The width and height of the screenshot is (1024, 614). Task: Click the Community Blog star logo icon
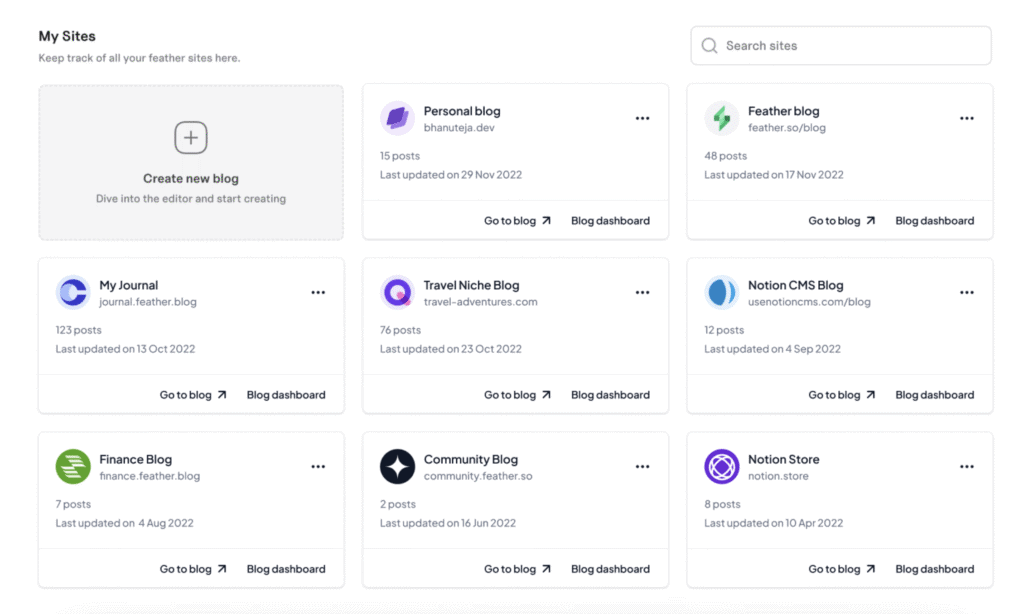[x=397, y=467]
